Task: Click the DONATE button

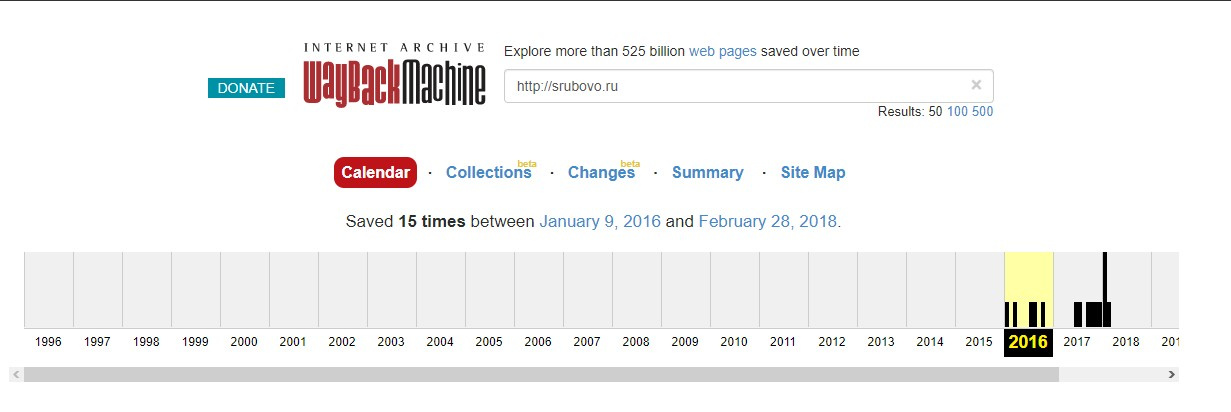Action: tap(246, 88)
